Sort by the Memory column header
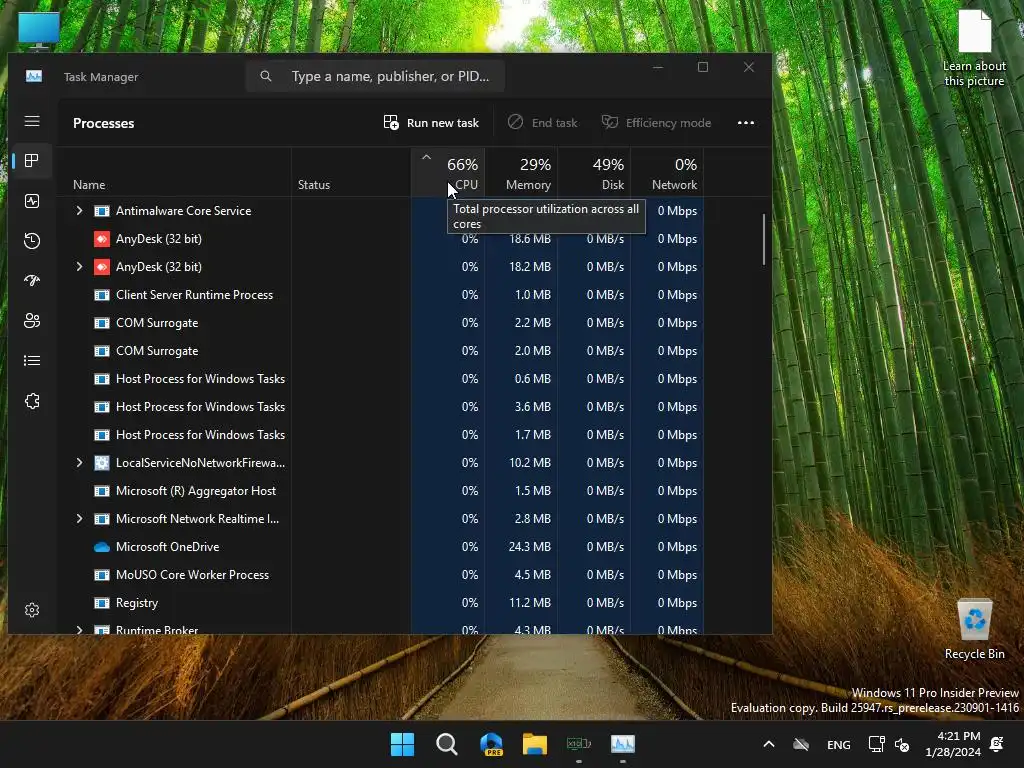The width and height of the screenshot is (1024, 768). [x=521, y=172]
